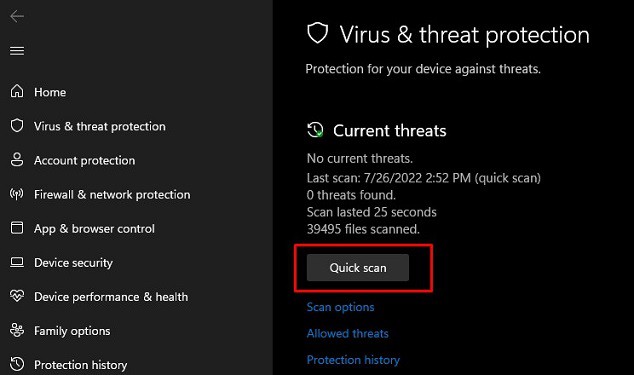Image resolution: width=634 pixels, height=375 pixels.
Task: Open Protection history link under Current threats
Action: [353, 360]
